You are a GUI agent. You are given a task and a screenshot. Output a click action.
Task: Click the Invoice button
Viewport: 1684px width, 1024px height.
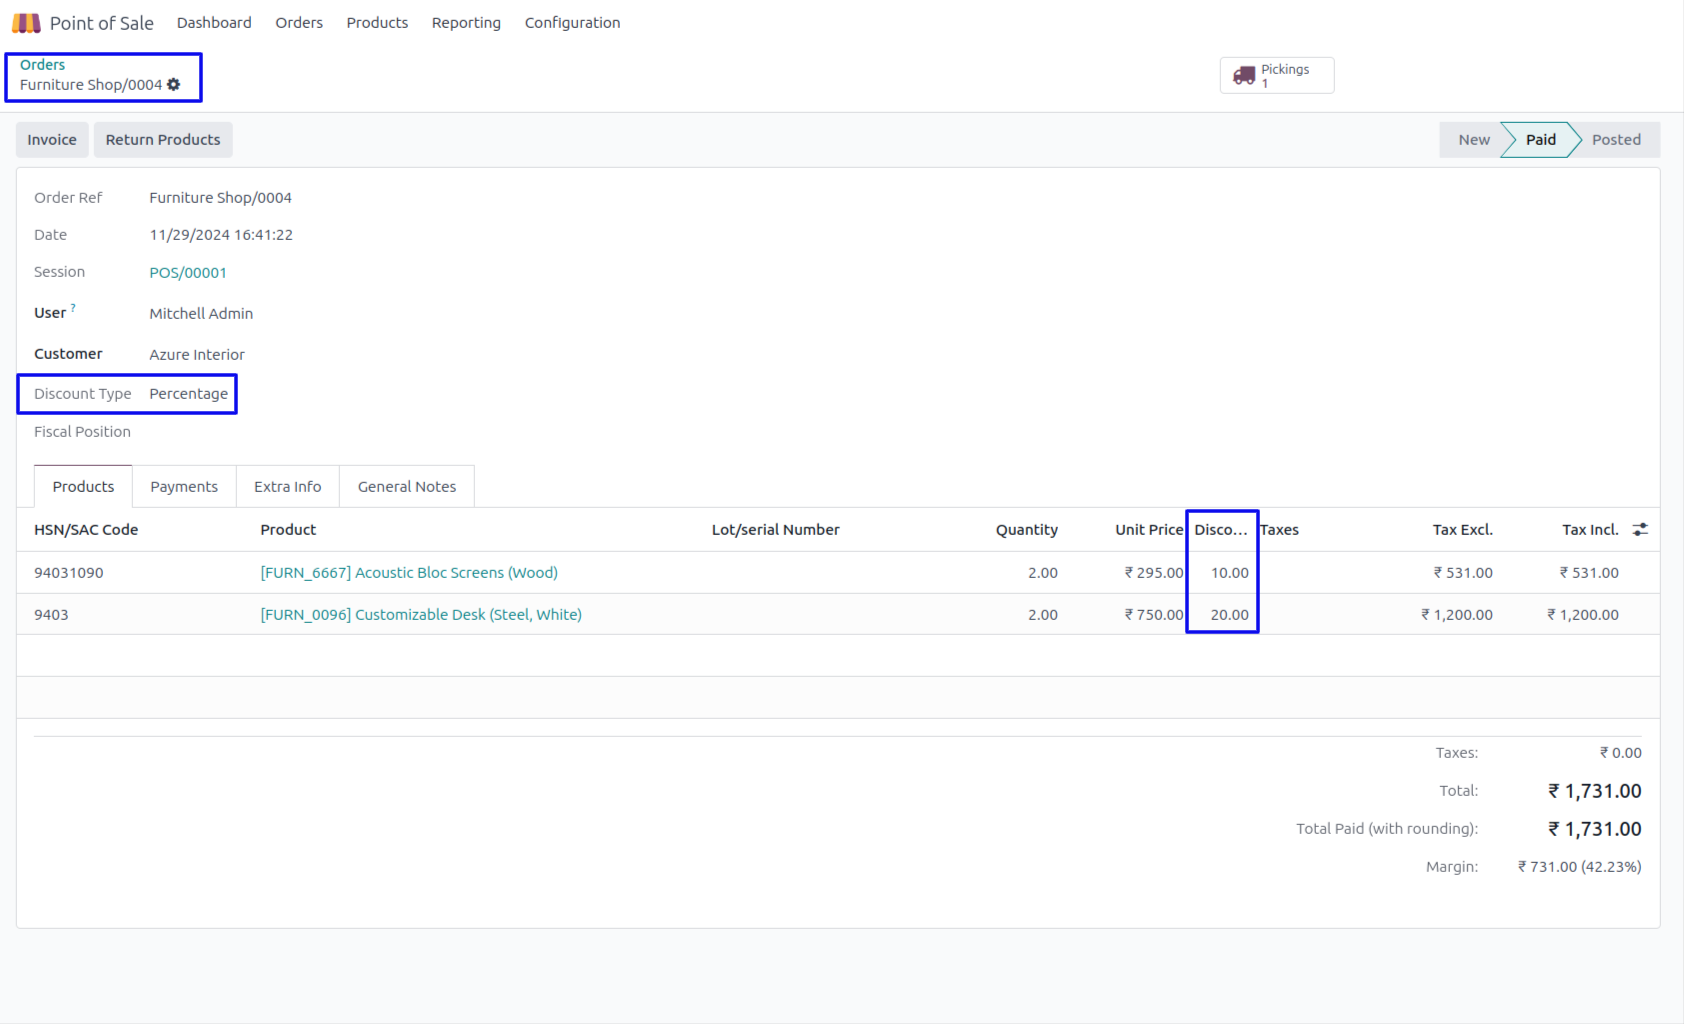tap(52, 140)
